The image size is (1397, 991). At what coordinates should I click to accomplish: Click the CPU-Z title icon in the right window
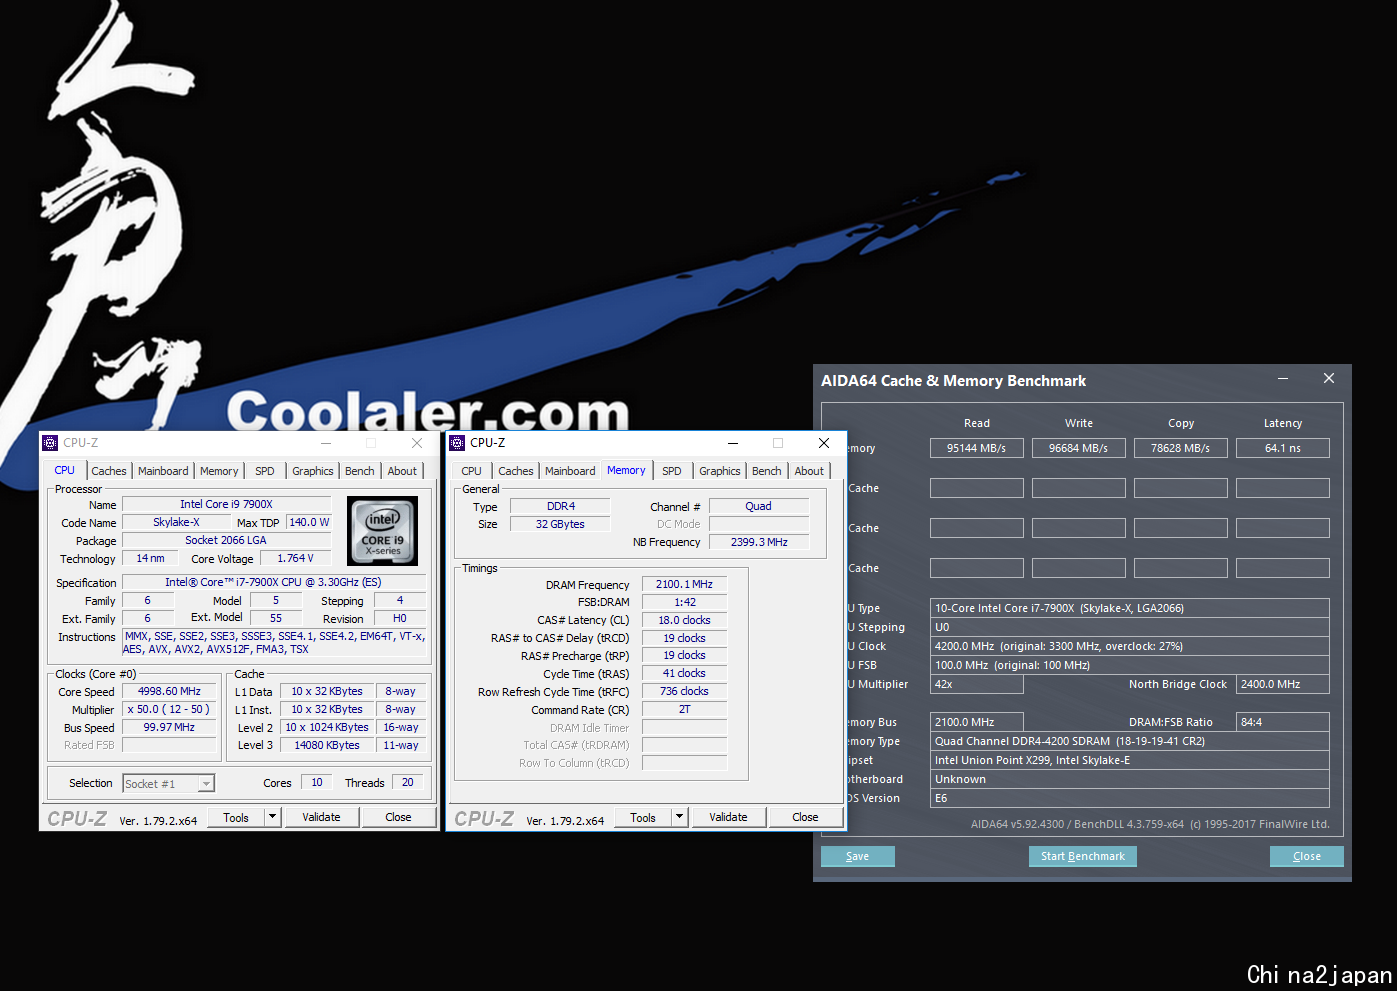[457, 443]
